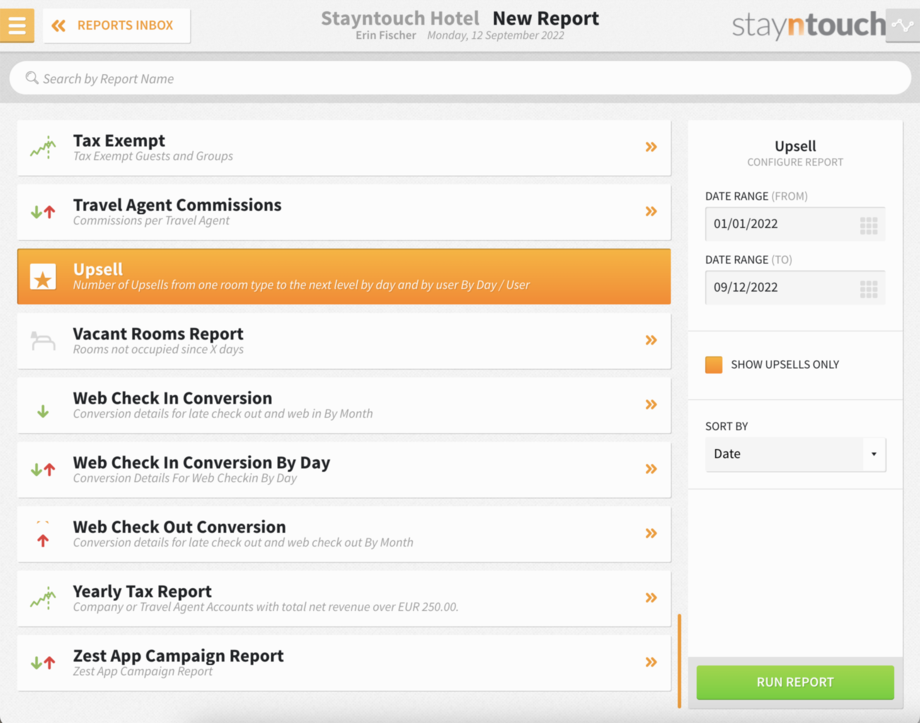Open the hamburger main menu
Viewport: 920px width, 723px height.
click(x=16, y=25)
